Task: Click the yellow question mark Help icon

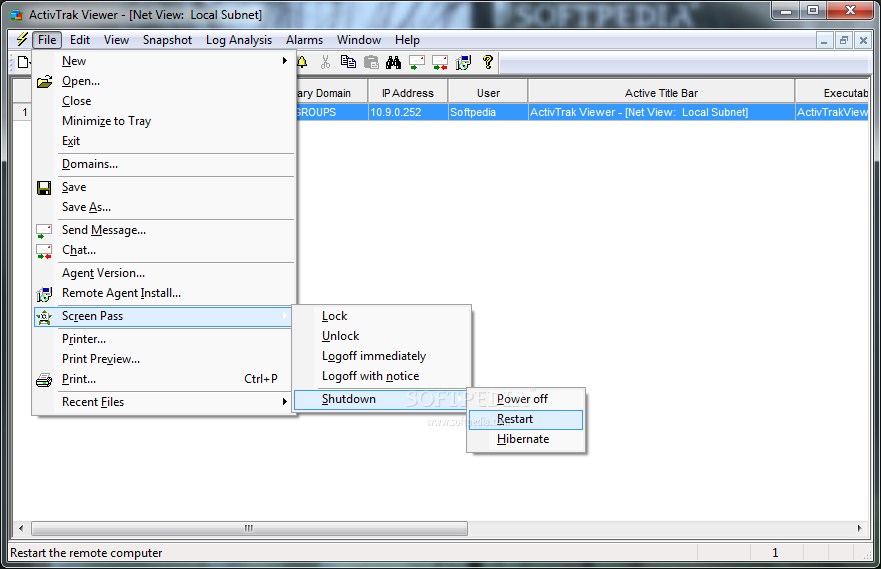Action: tap(488, 62)
